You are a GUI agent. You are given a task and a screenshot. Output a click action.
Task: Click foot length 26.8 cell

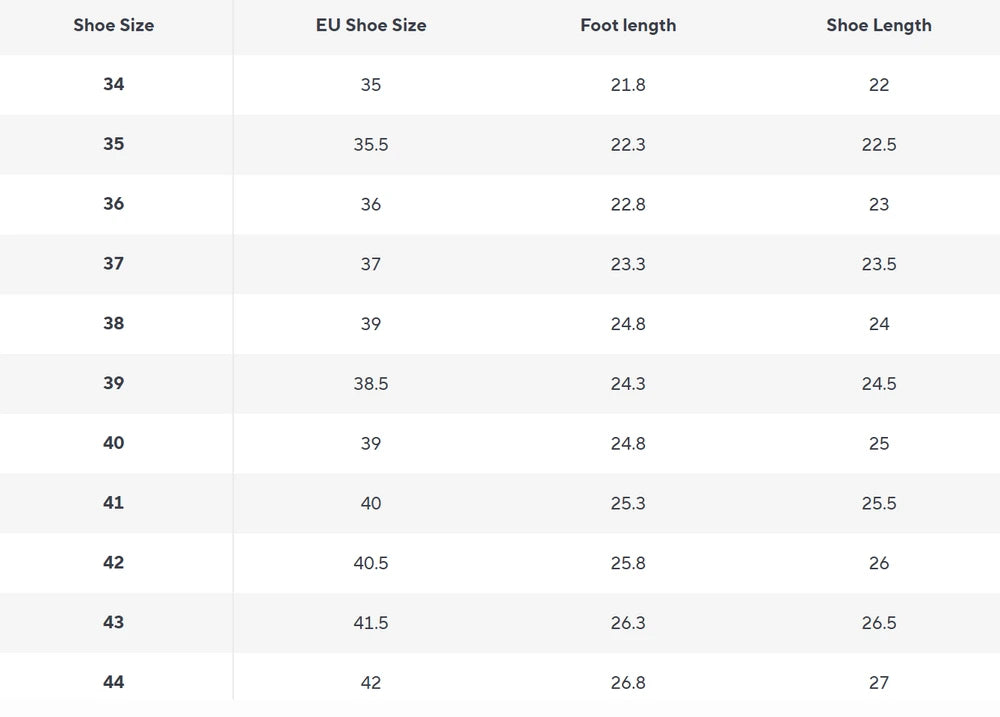click(x=628, y=682)
